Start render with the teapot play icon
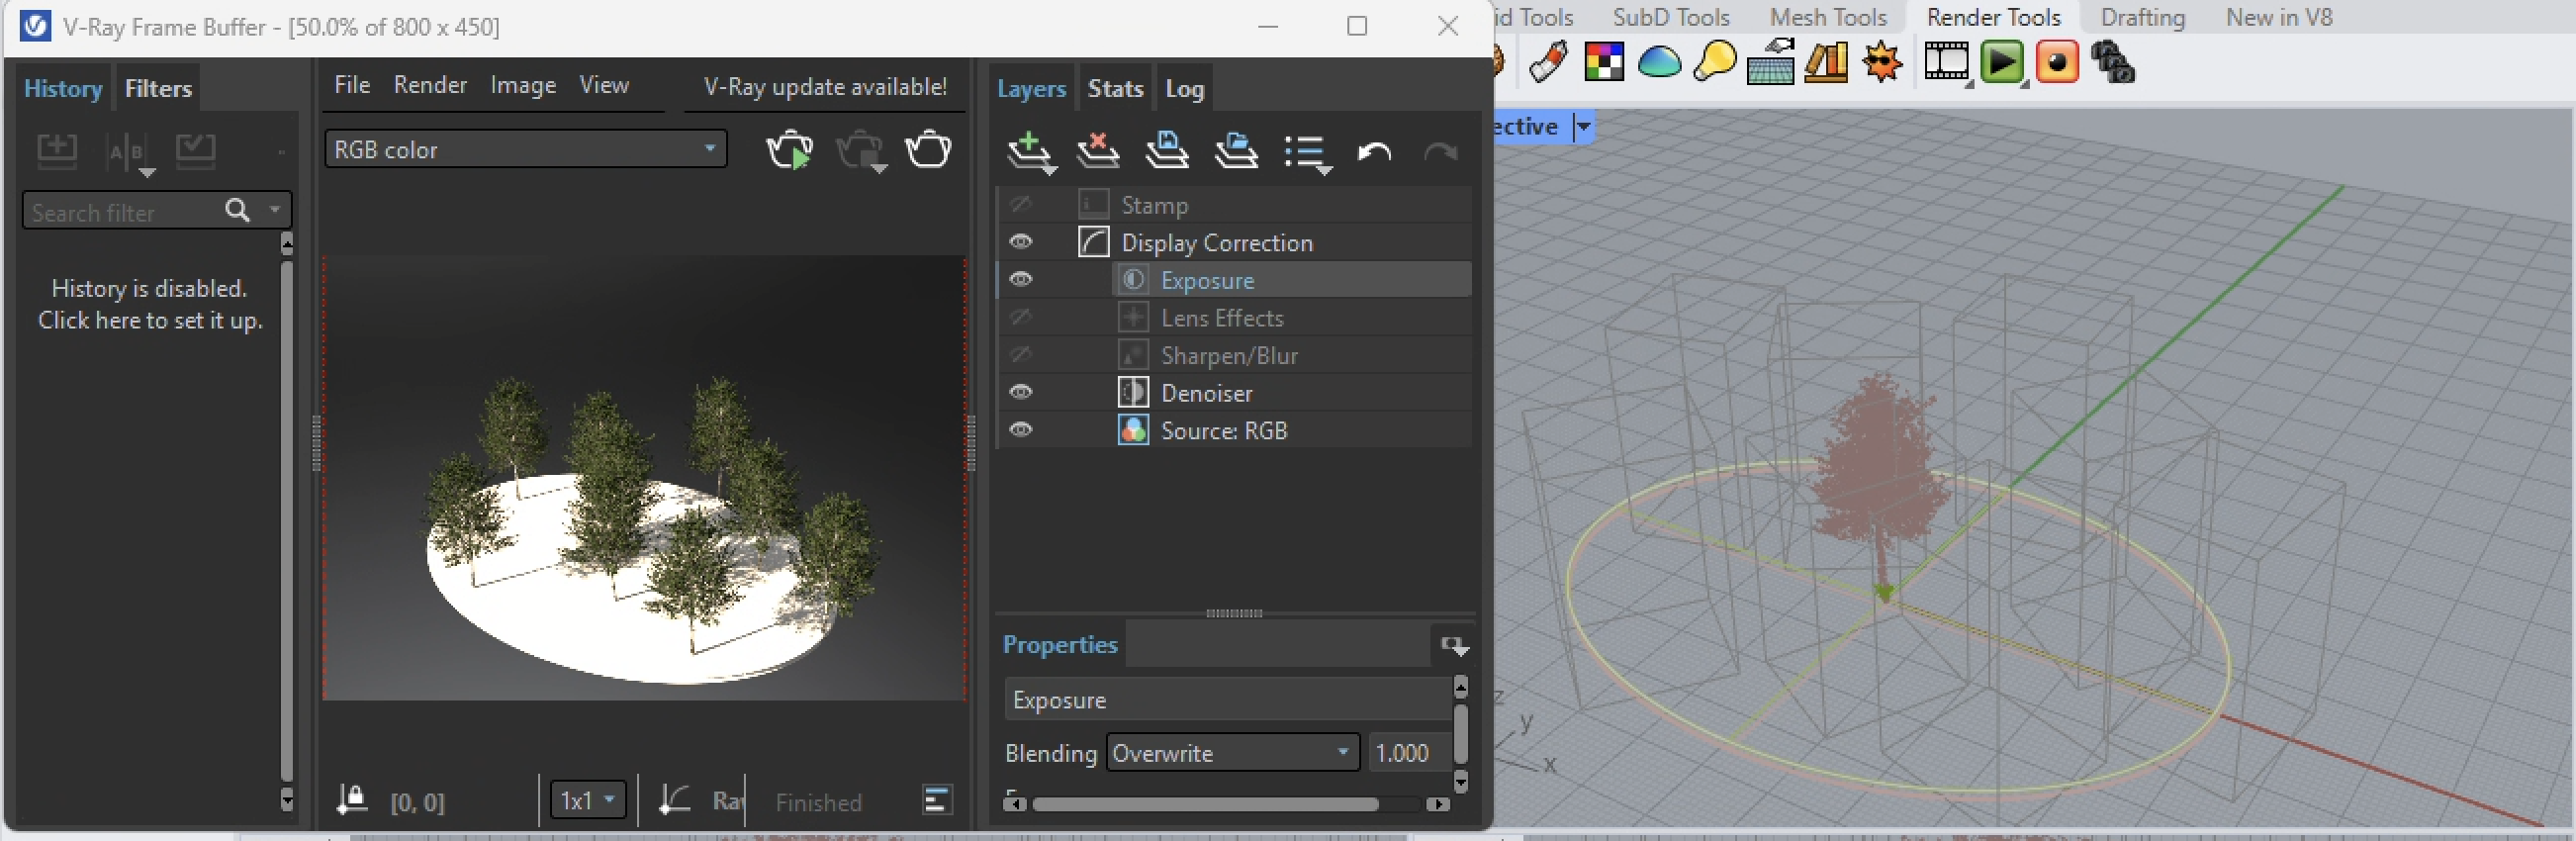 pos(789,151)
